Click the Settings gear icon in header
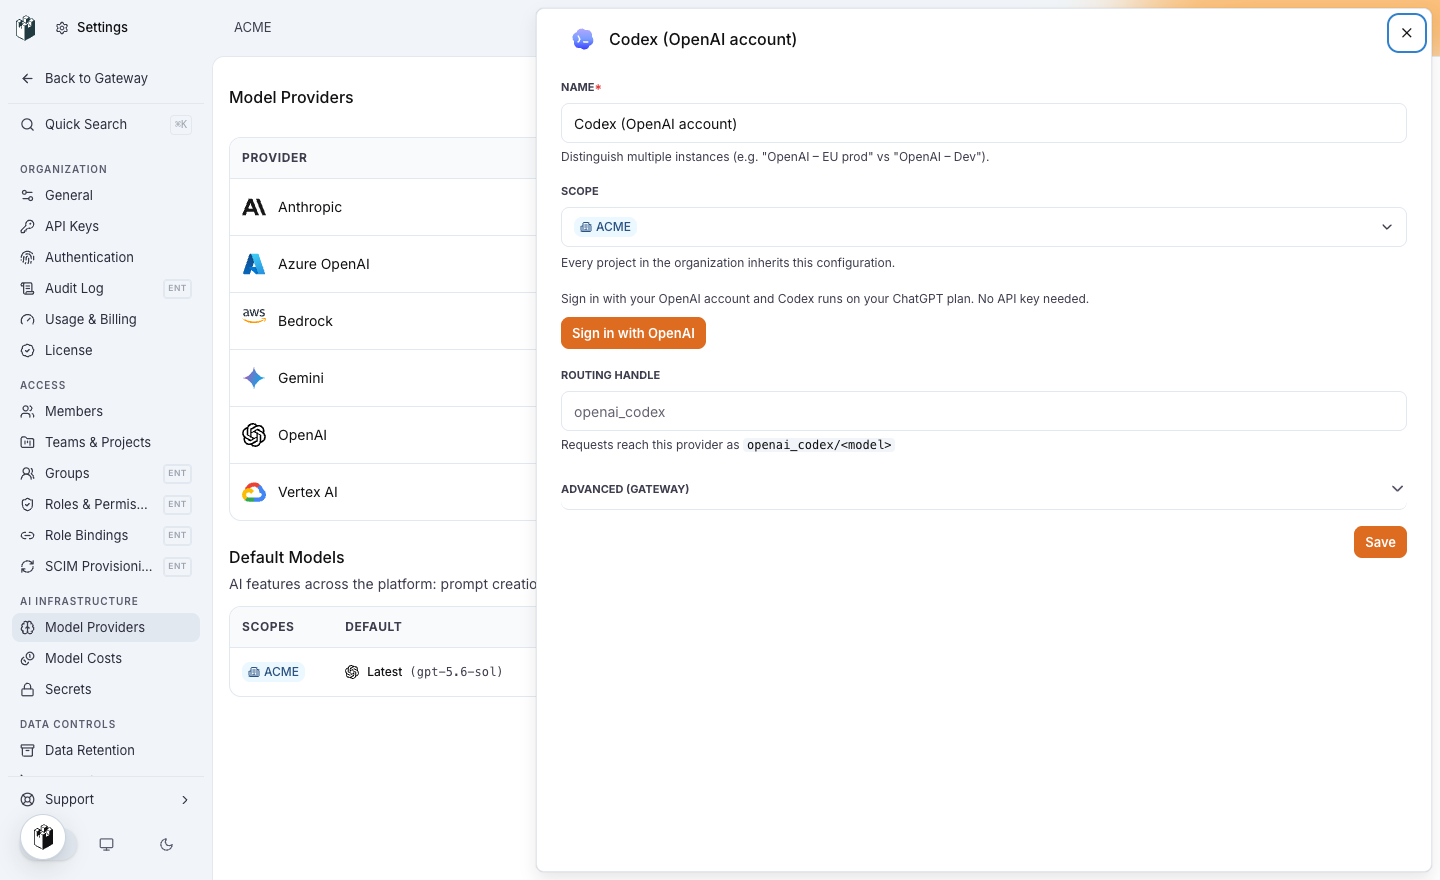Screen dimensions: 1440x880 tap(62, 28)
